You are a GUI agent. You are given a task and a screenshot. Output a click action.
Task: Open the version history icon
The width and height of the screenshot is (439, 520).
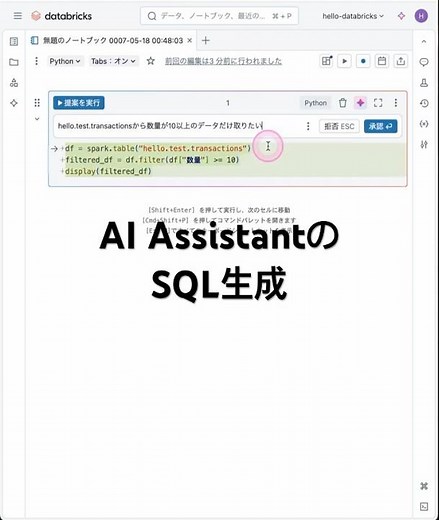tap(424, 103)
